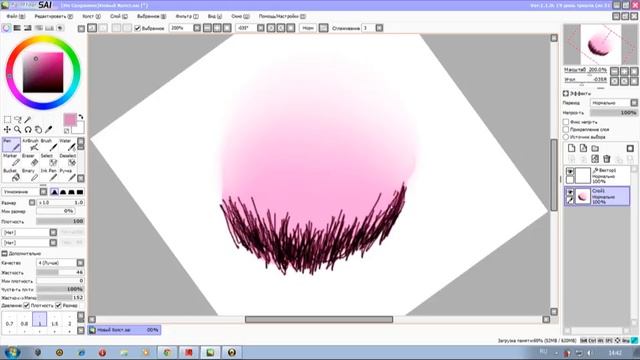Activate the eyedropper color picker tool
Screen dimensions: 640x360
coord(49,130)
